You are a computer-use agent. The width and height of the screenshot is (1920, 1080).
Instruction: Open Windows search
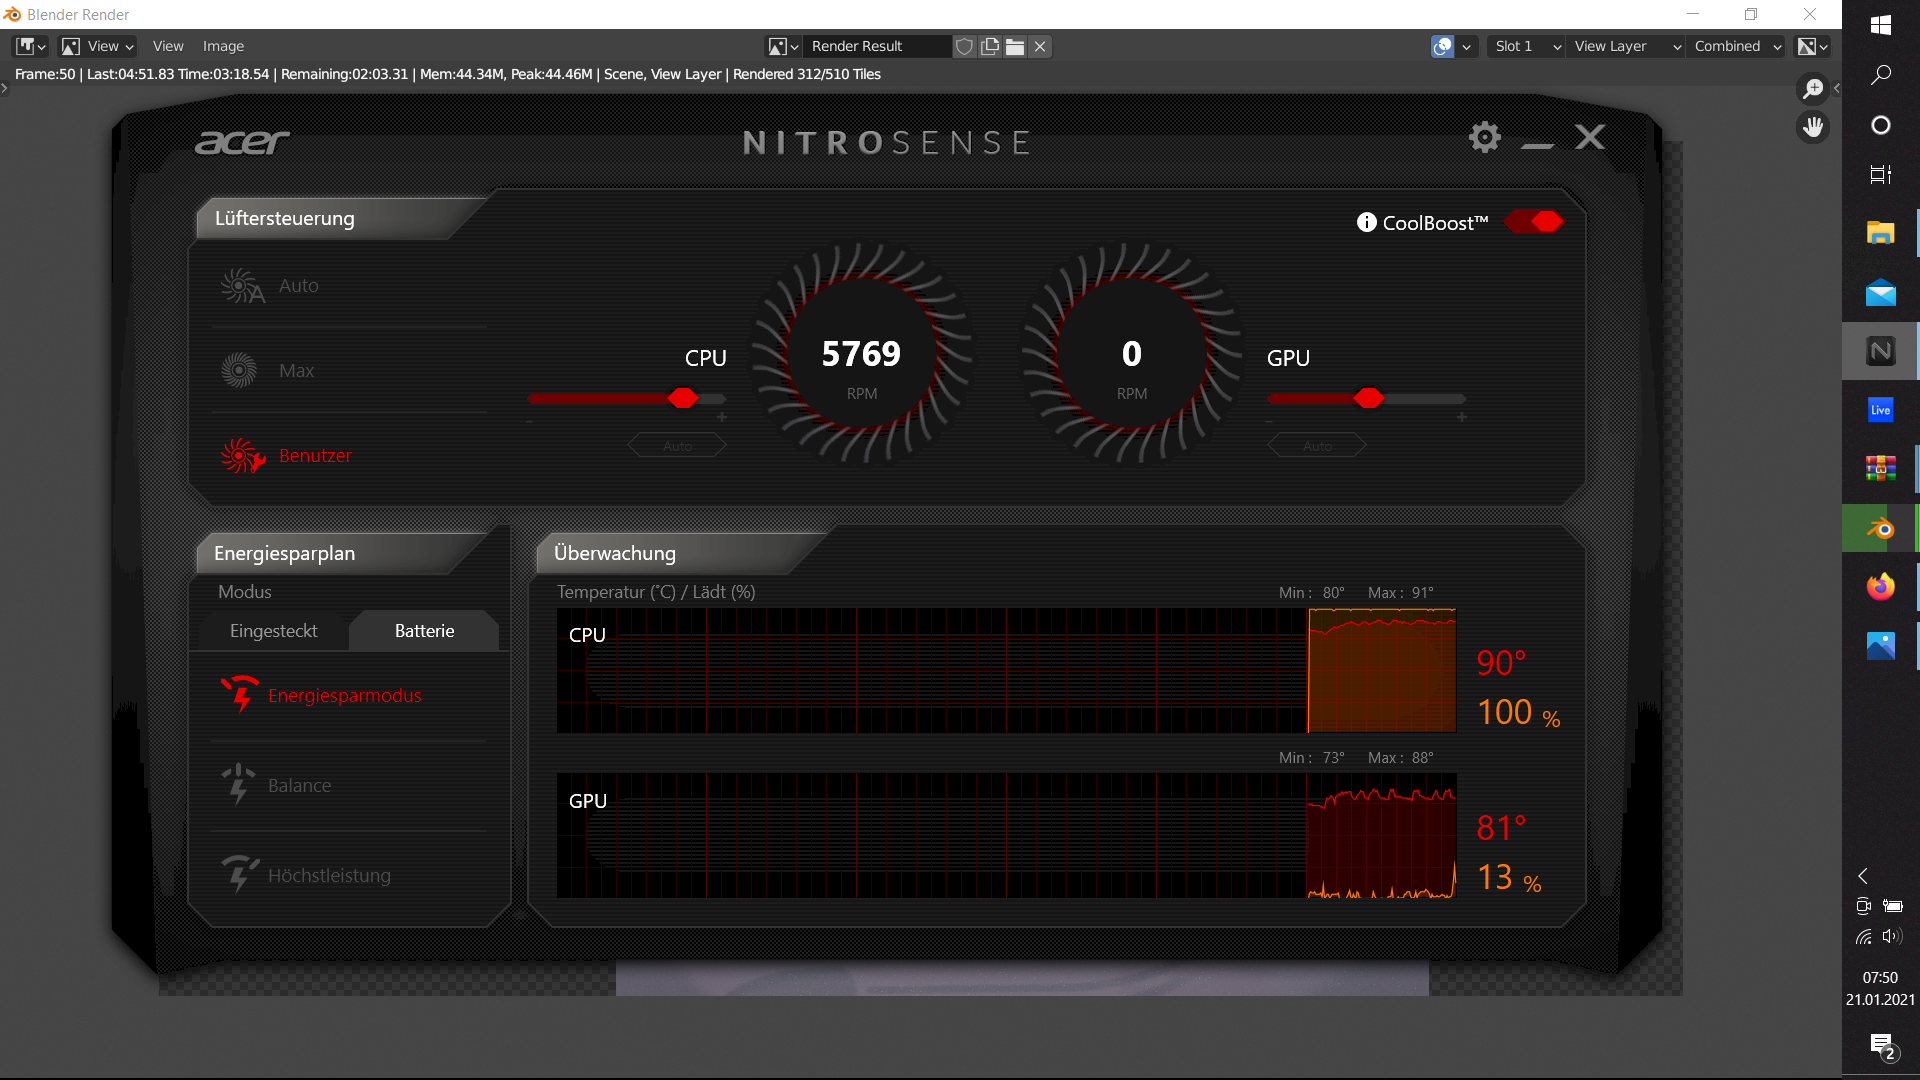click(x=1880, y=75)
